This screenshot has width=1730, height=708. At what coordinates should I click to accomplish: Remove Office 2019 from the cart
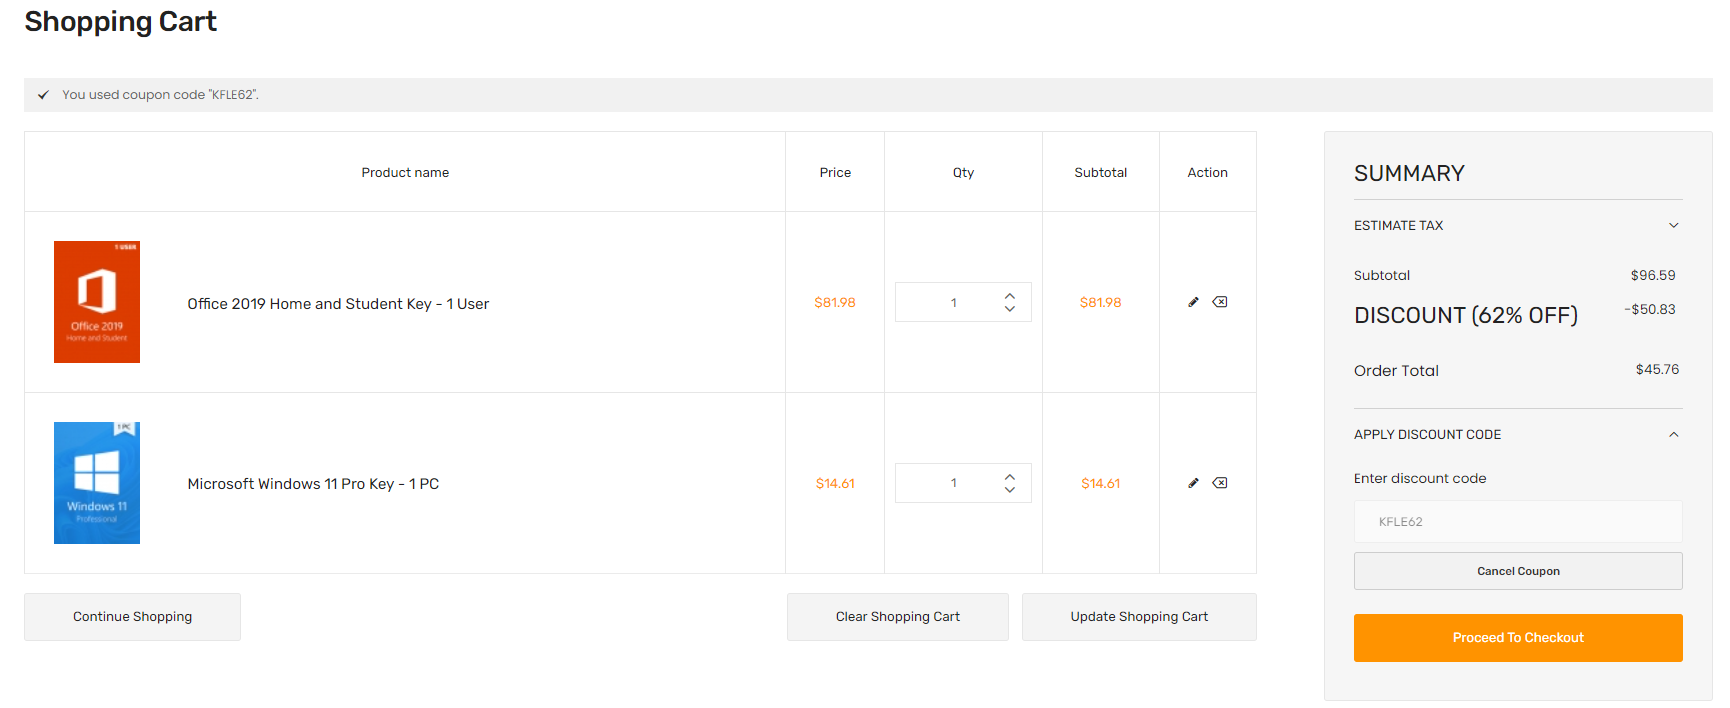[1220, 302]
